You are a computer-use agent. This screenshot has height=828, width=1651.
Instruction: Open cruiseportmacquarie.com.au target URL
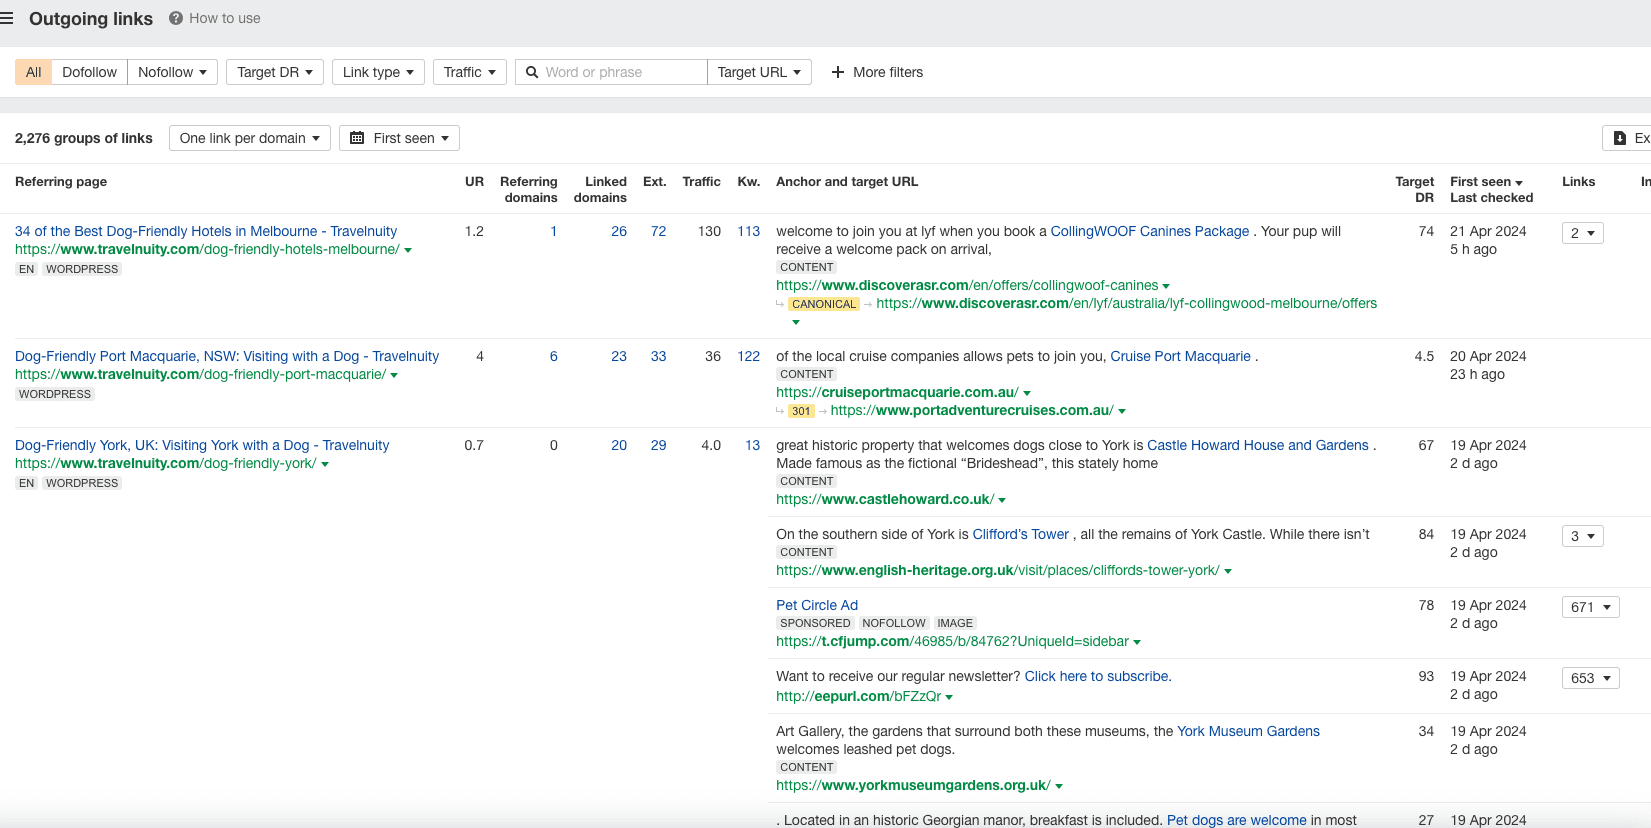coord(897,392)
